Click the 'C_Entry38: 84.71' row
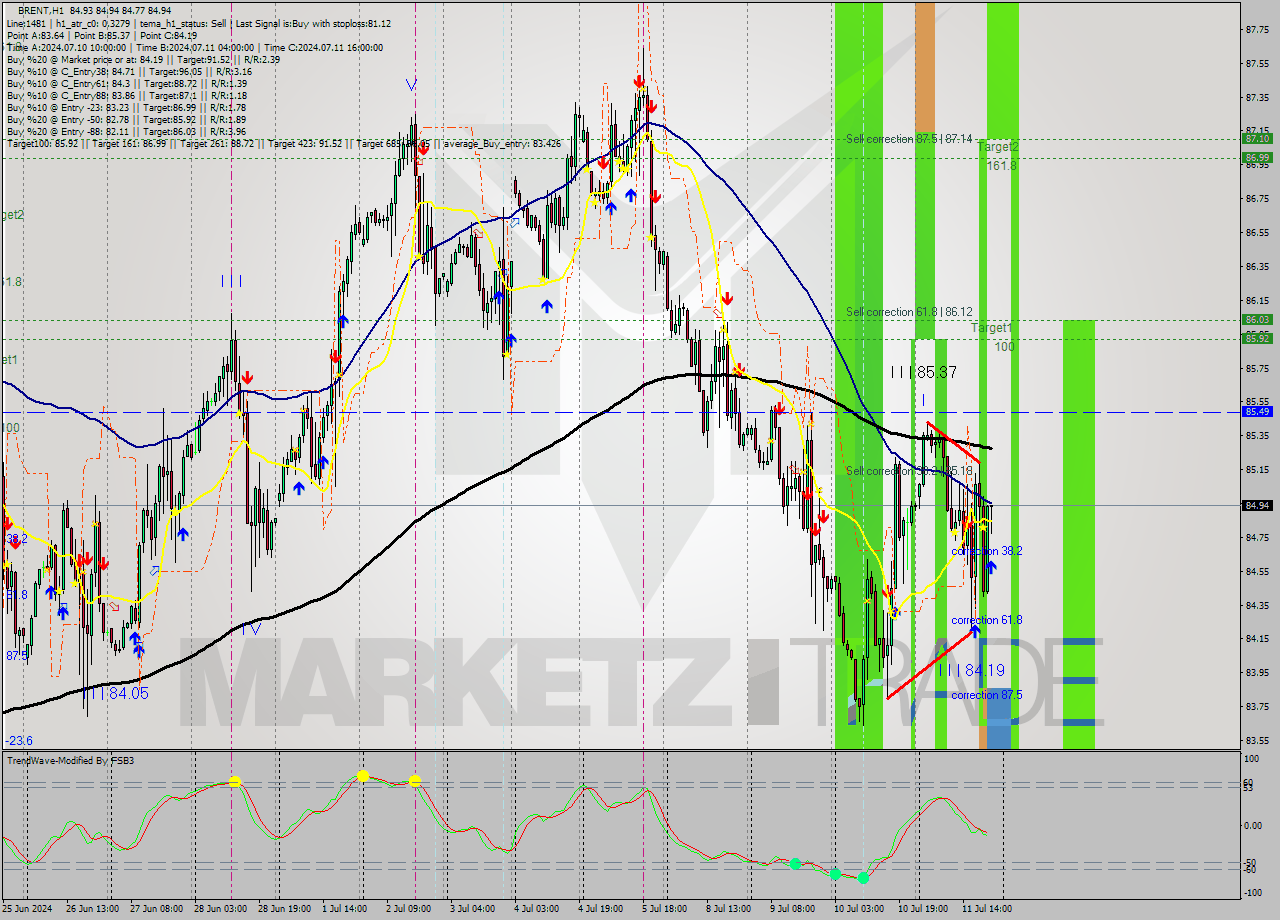Screen dimensions: 1280x920 coord(128,71)
